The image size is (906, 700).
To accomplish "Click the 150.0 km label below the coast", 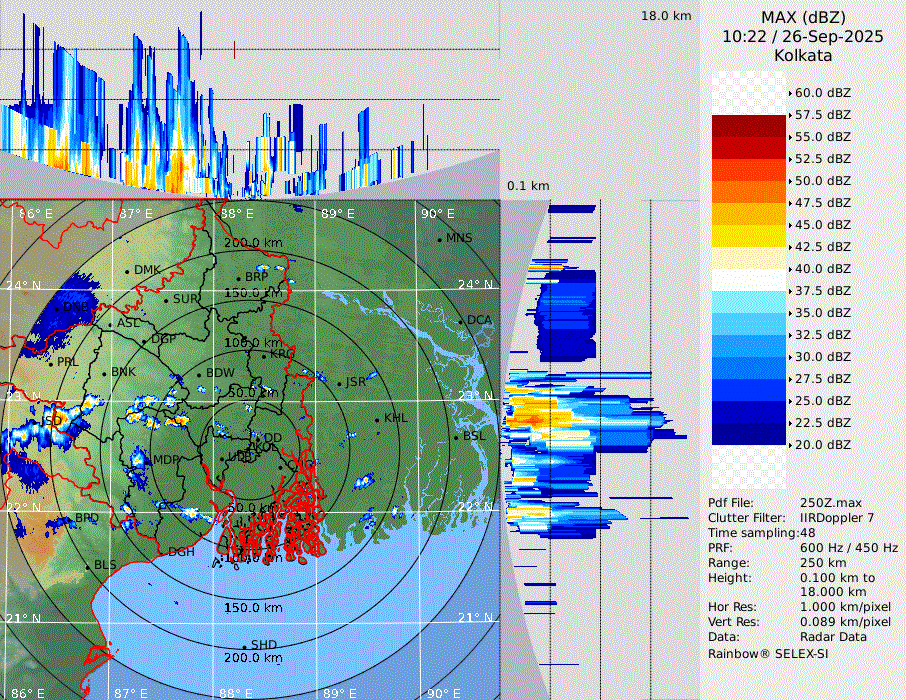I will pos(253,608).
